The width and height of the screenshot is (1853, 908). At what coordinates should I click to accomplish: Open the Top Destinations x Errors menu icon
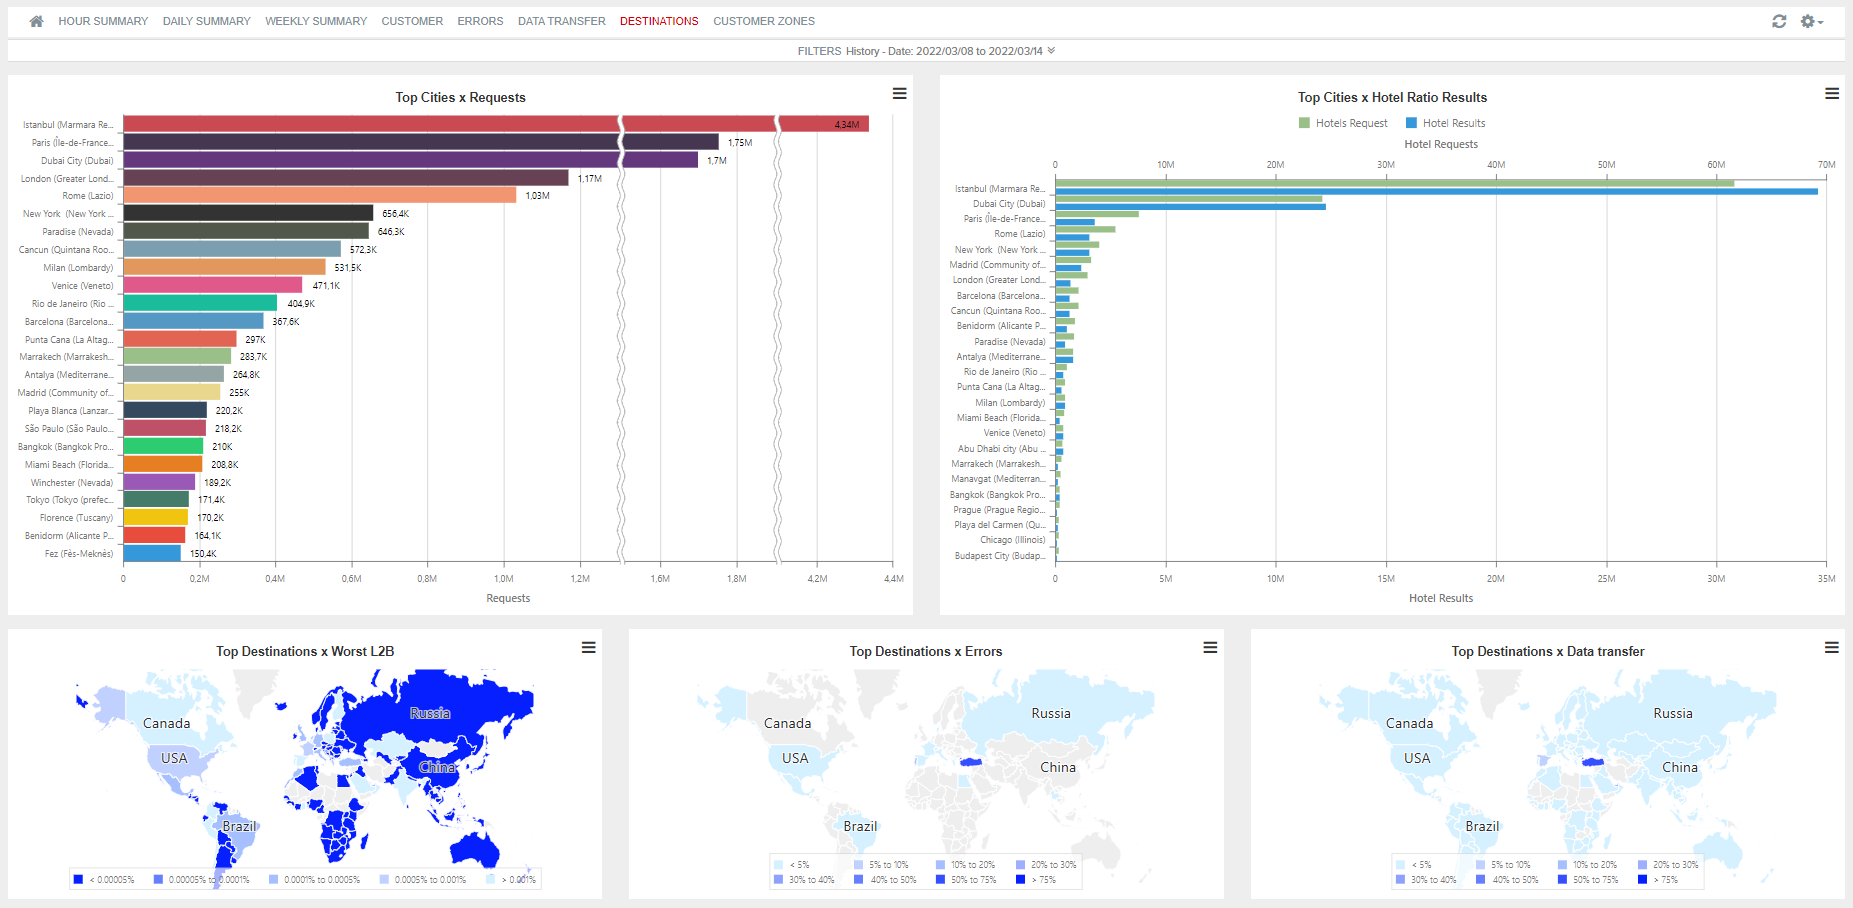pos(1210,648)
